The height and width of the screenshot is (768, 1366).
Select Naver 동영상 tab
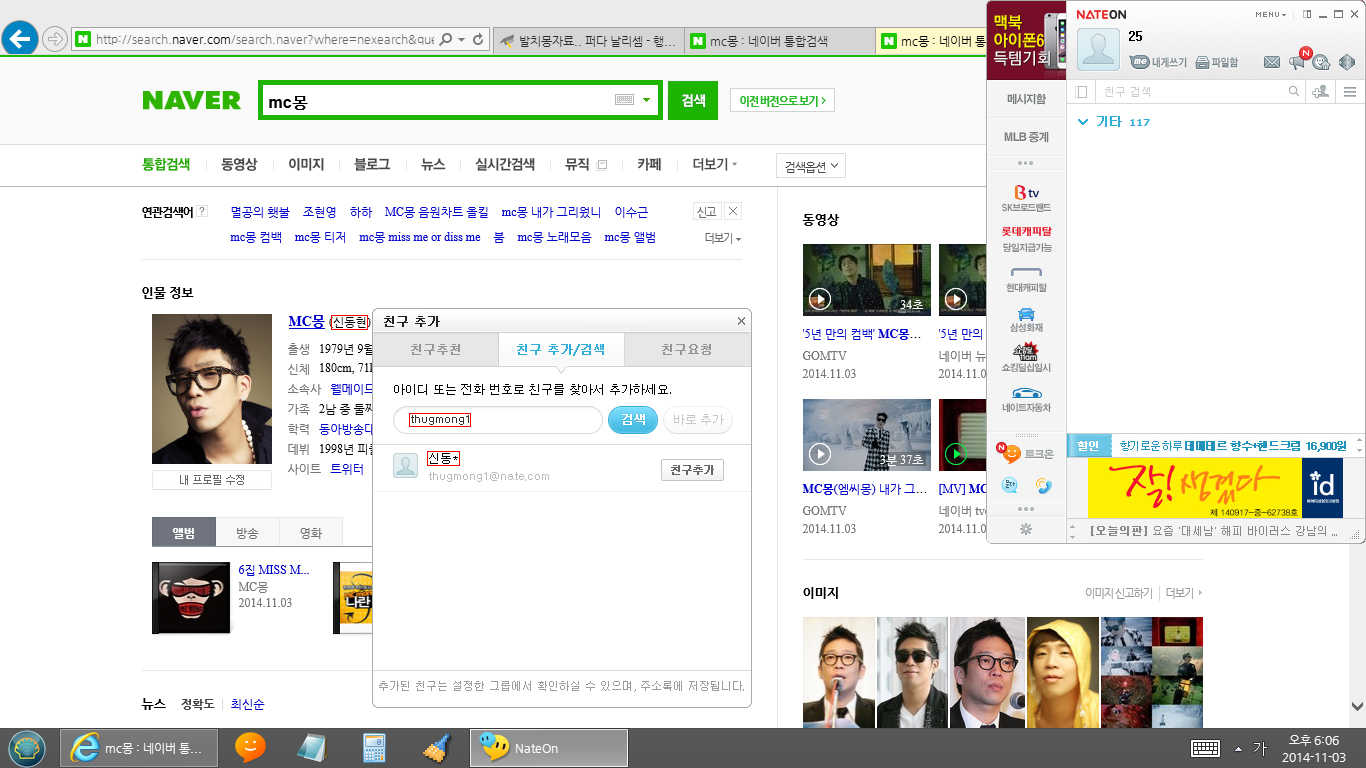(239, 164)
